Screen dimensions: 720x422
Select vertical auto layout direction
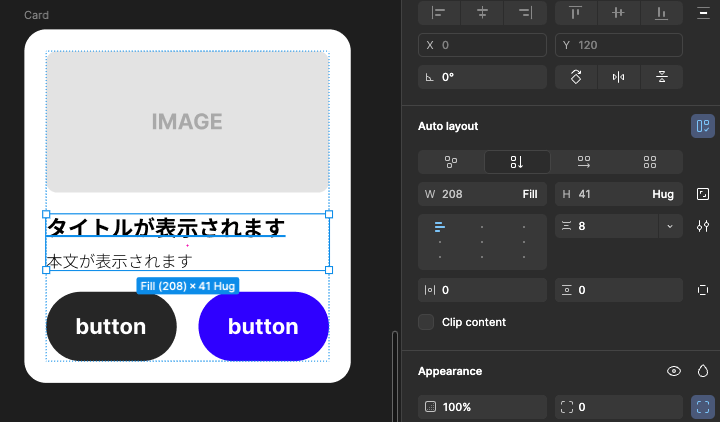[x=517, y=162]
